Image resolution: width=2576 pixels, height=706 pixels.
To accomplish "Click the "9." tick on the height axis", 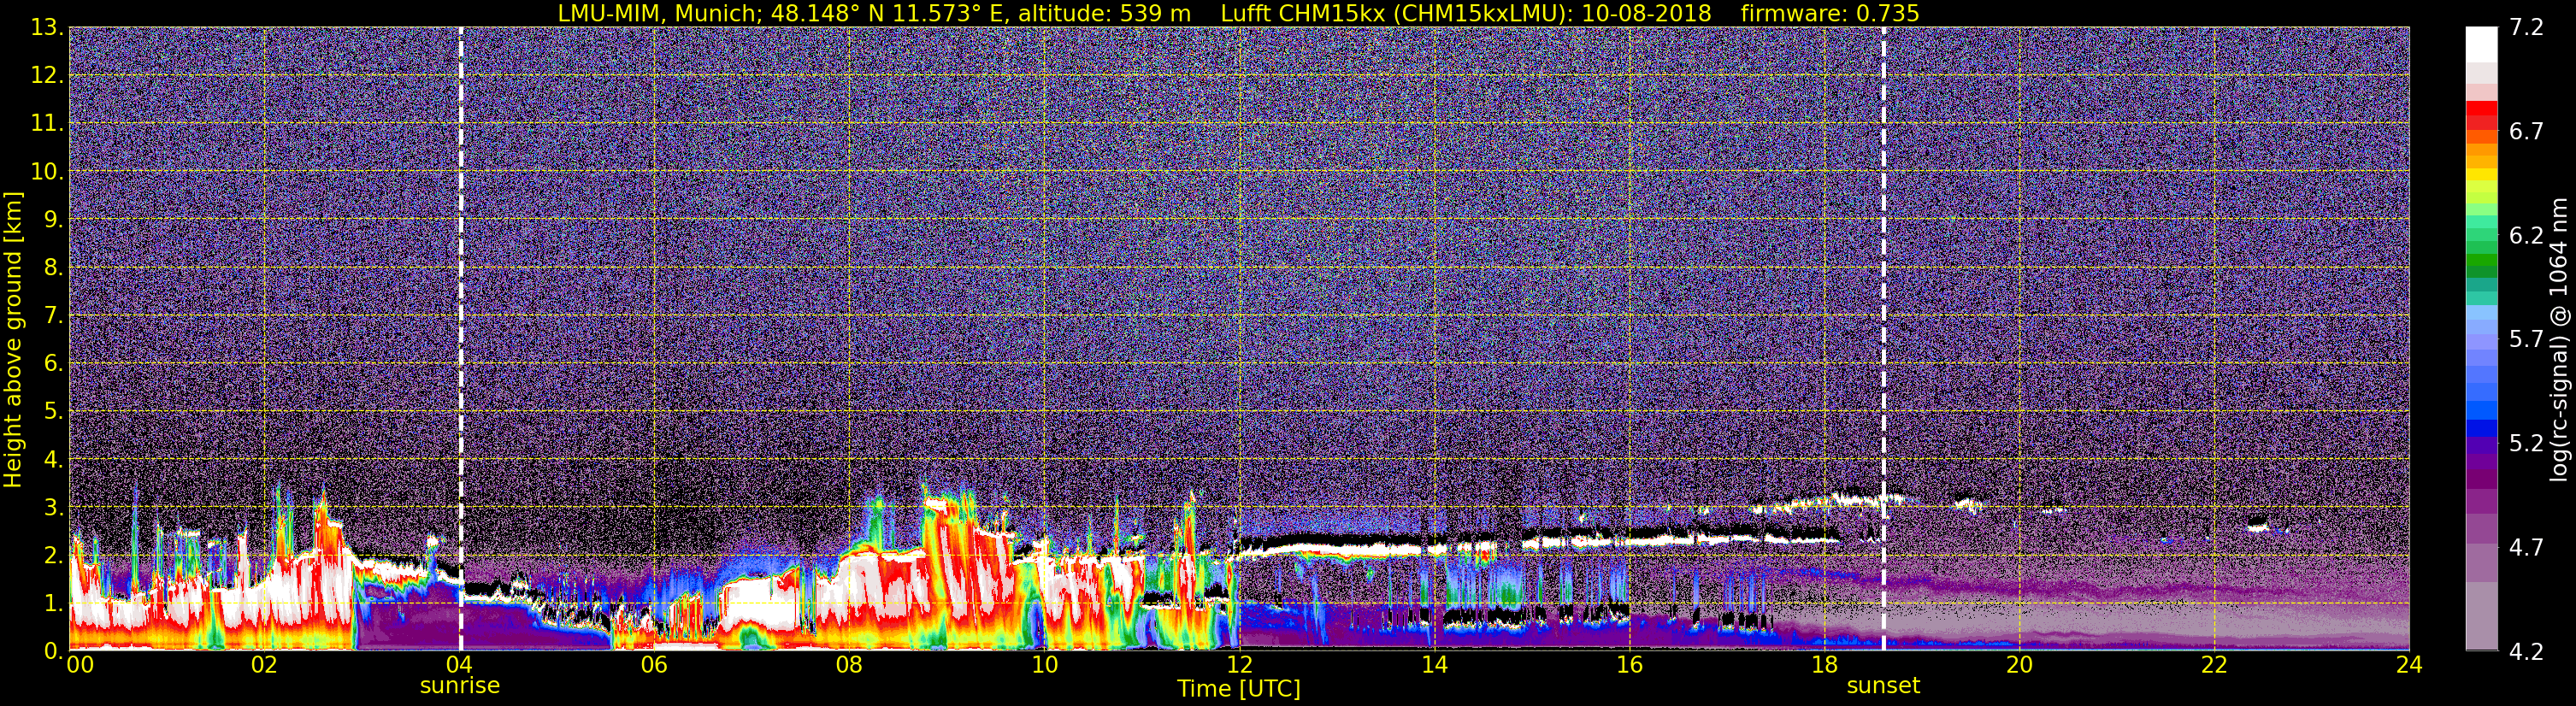I will pos(53,219).
